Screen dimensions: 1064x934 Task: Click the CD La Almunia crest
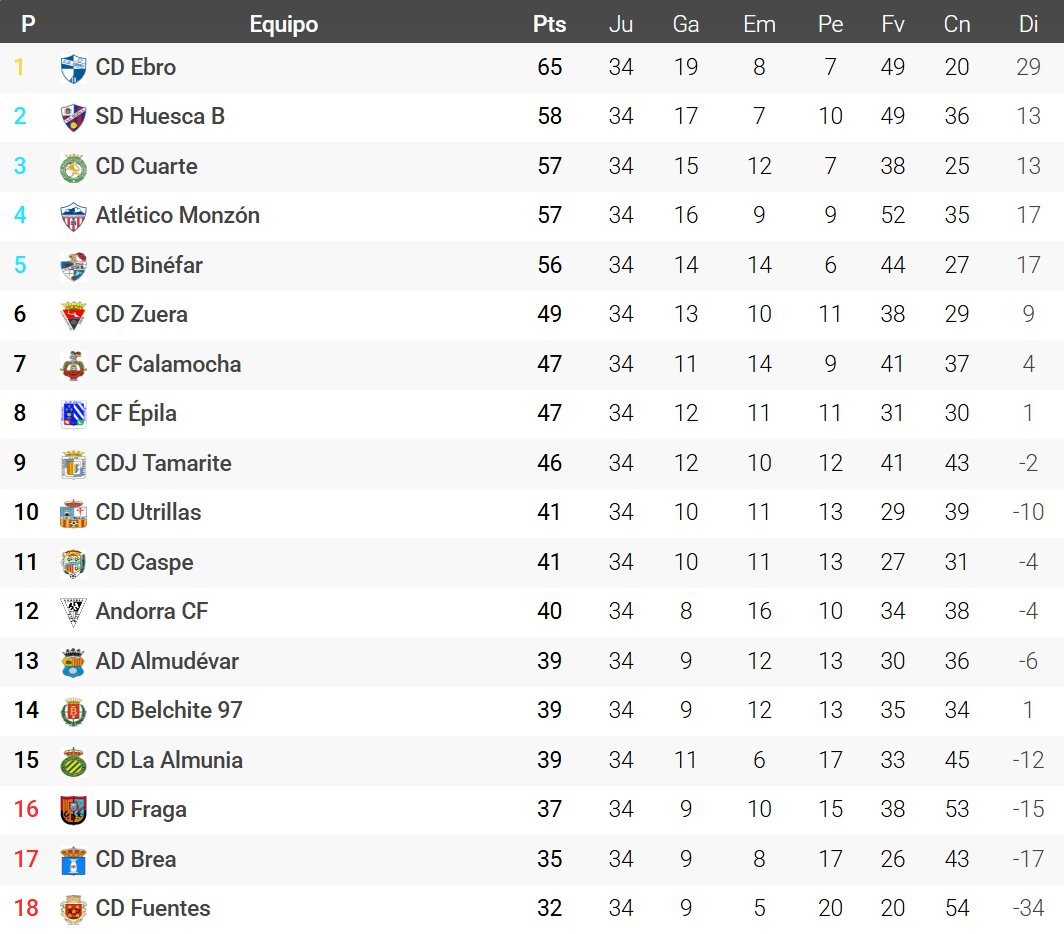[x=74, y=761]
